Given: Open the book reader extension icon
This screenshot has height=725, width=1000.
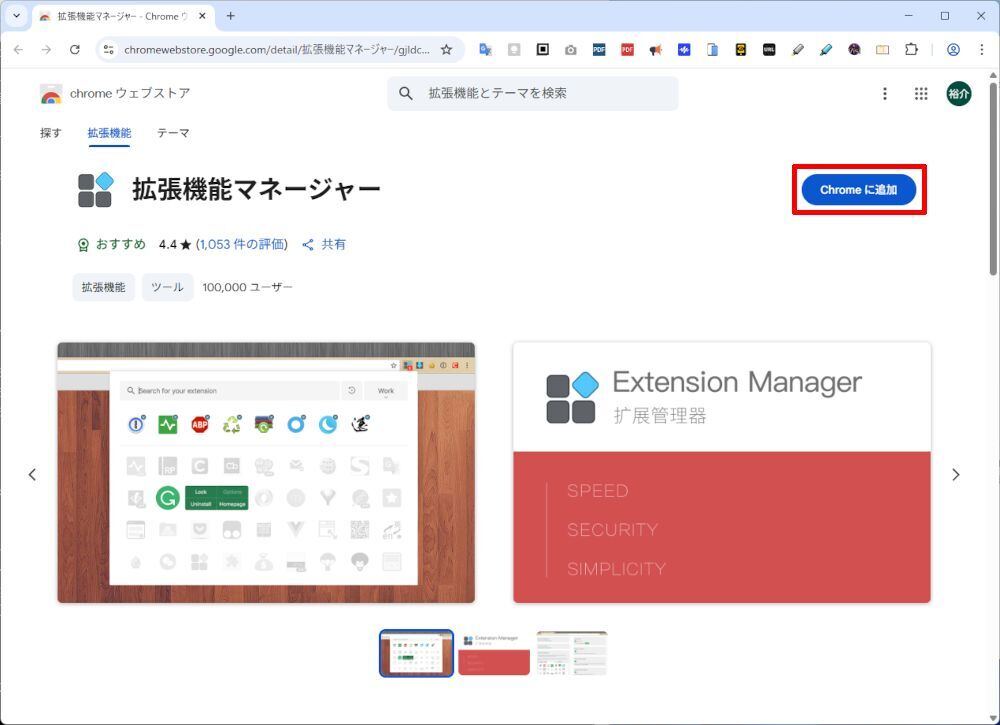Looking at the screenshot, I should coord(883,50).
